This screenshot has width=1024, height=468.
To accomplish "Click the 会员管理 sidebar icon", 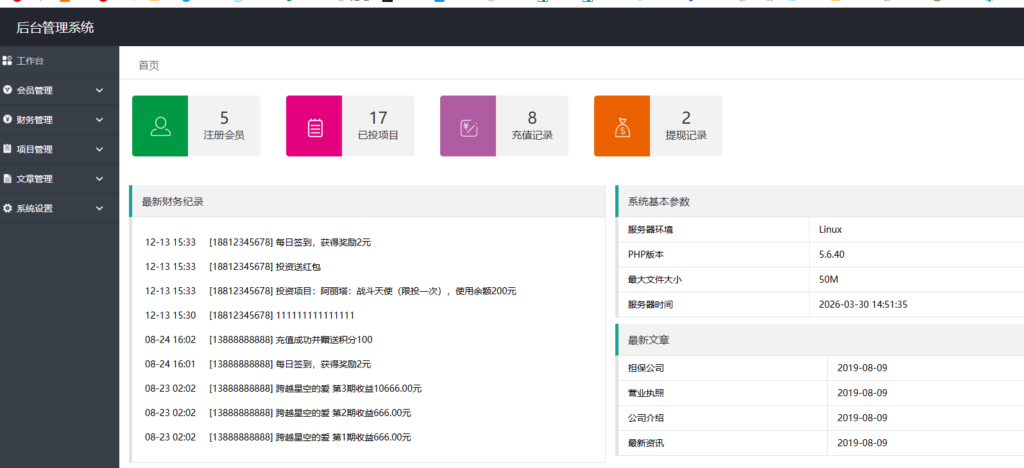I will [7, 90].
